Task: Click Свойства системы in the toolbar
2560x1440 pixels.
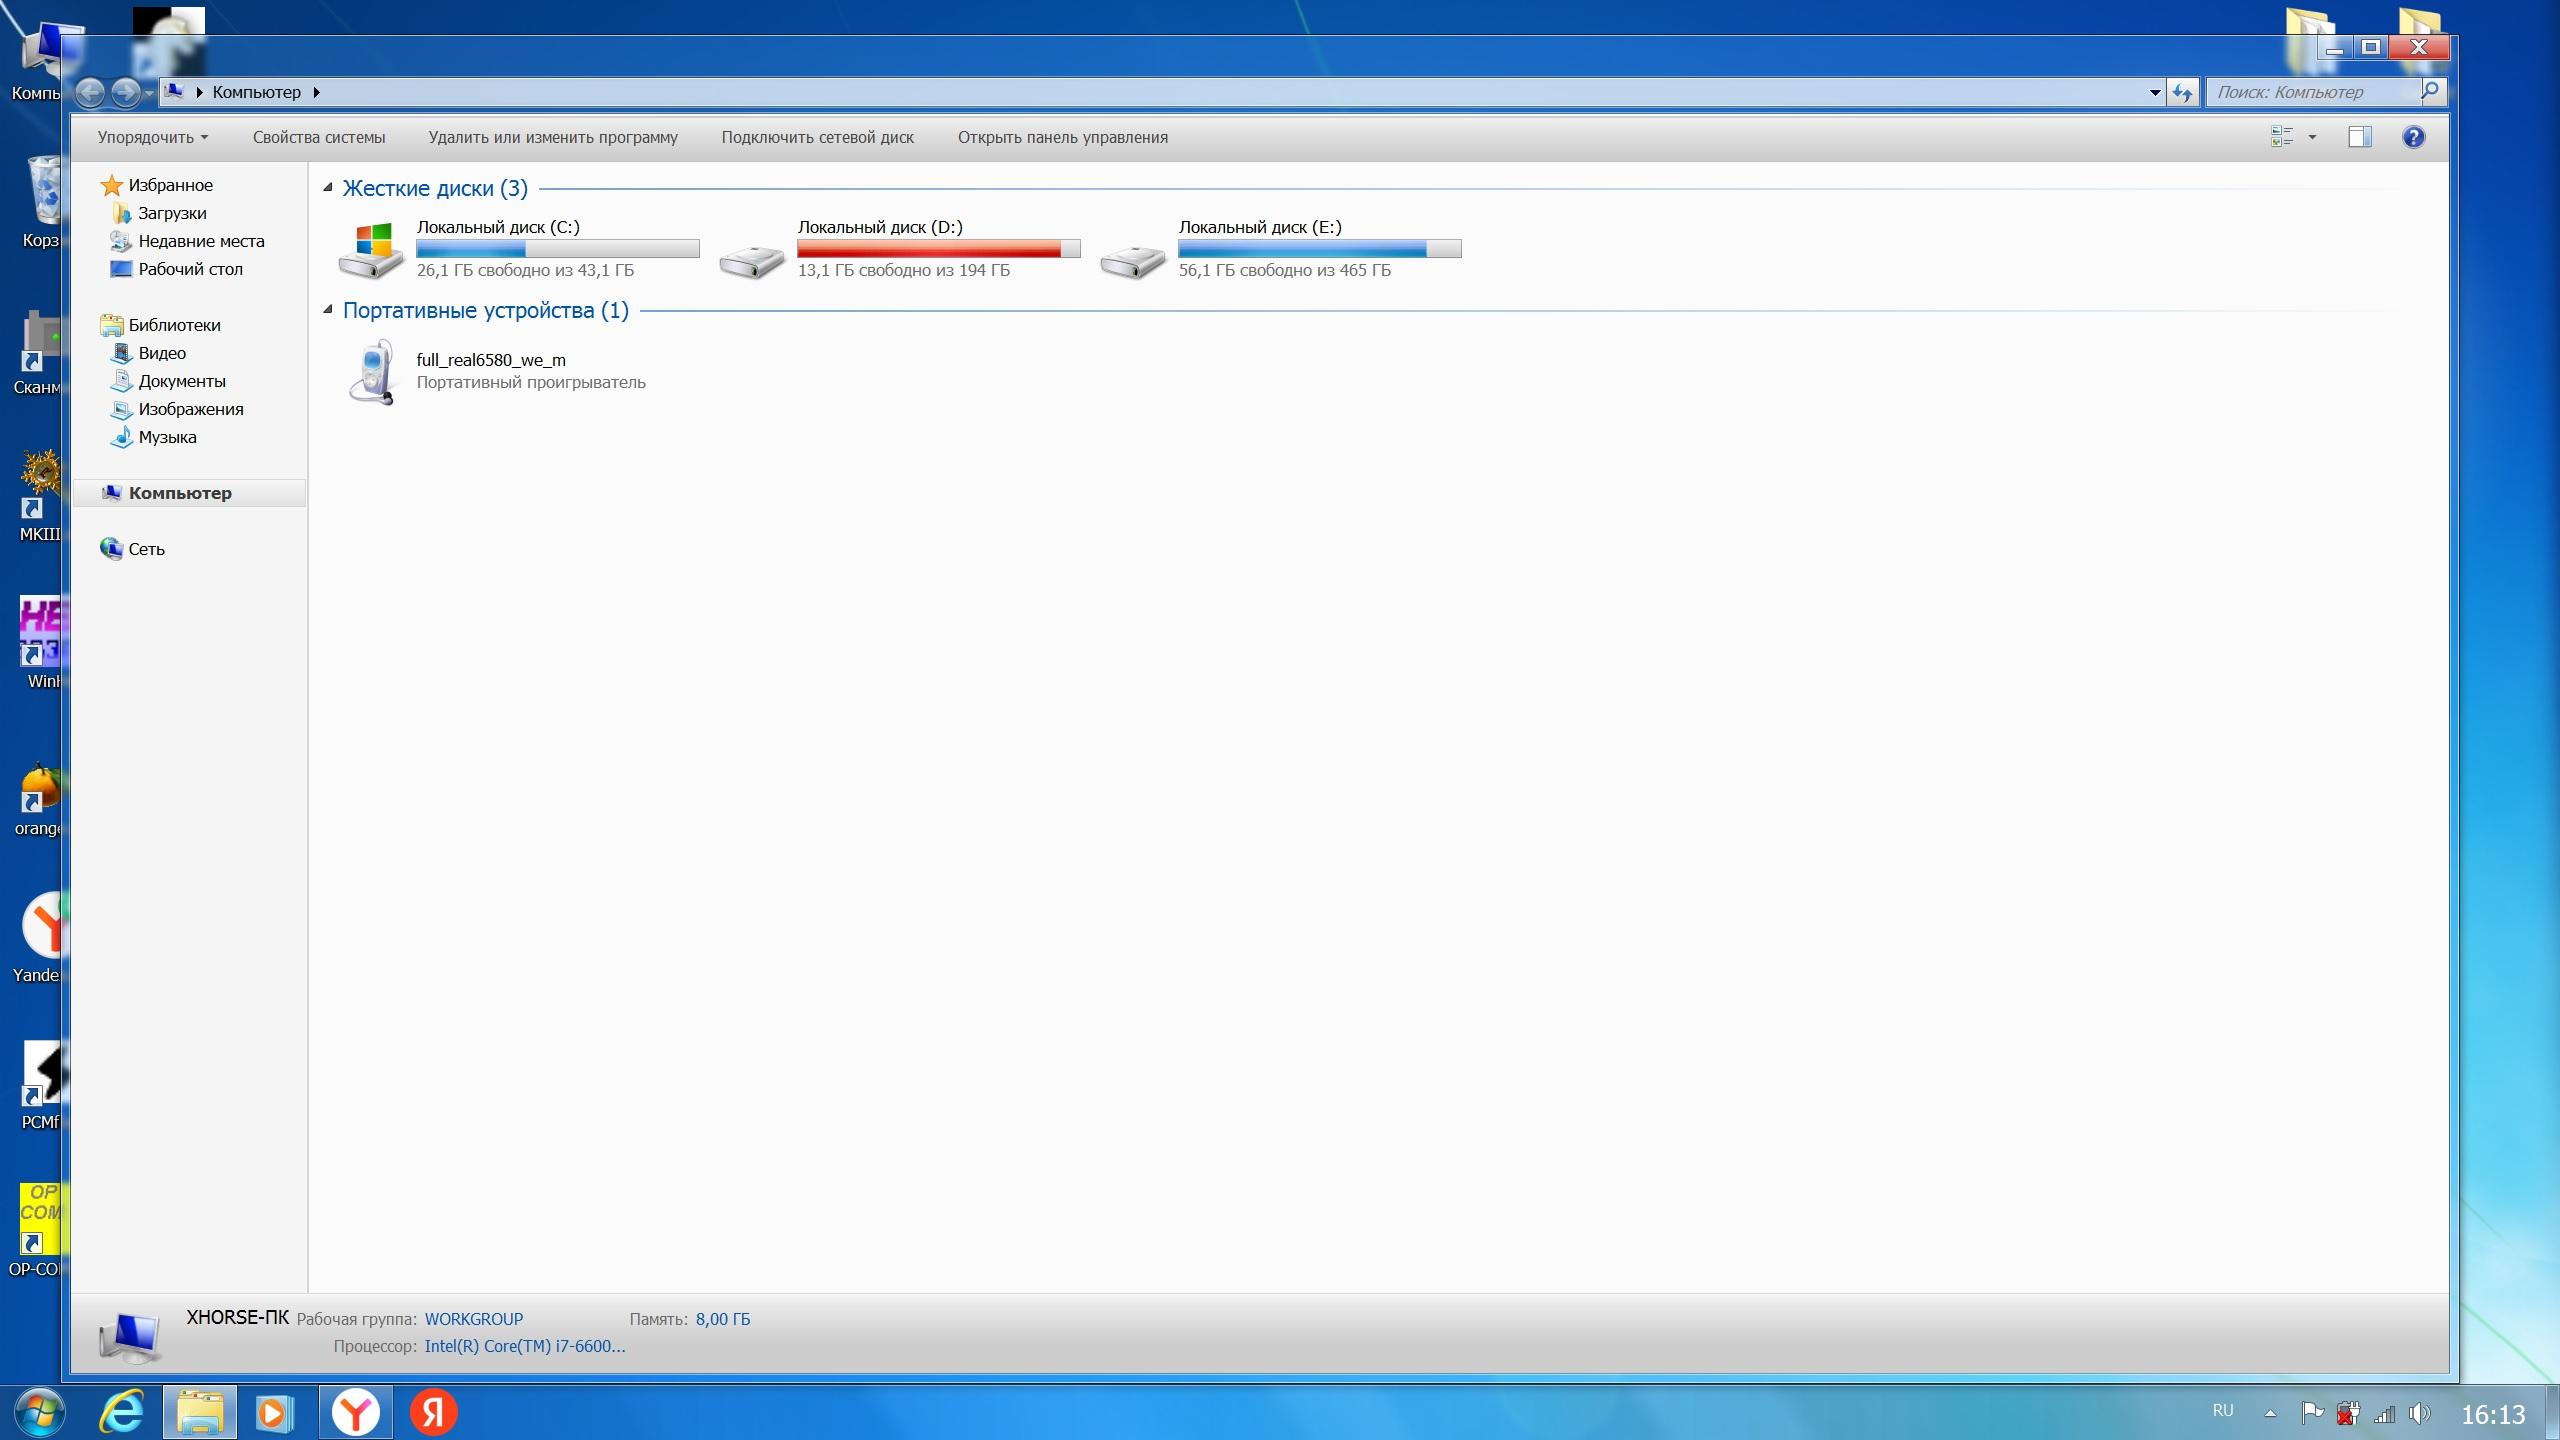Action: point(319,137)
